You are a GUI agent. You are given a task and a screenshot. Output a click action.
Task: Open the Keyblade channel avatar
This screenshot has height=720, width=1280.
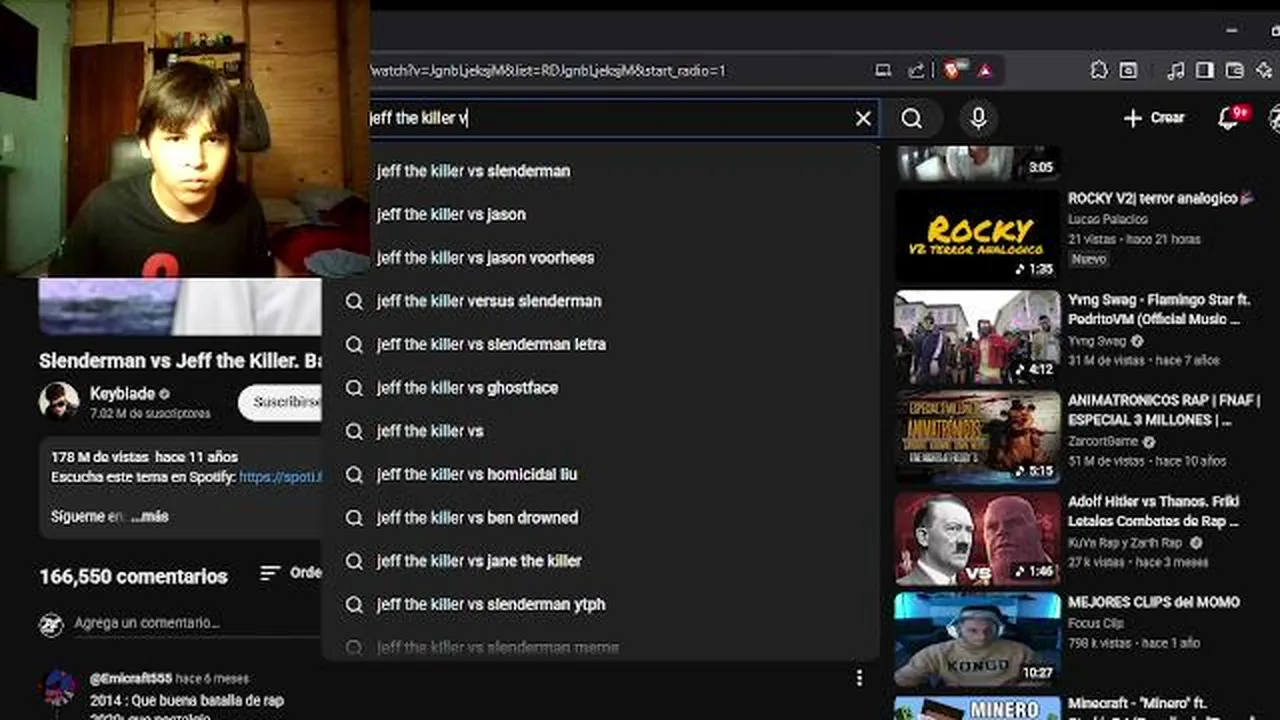pos(59,401)
